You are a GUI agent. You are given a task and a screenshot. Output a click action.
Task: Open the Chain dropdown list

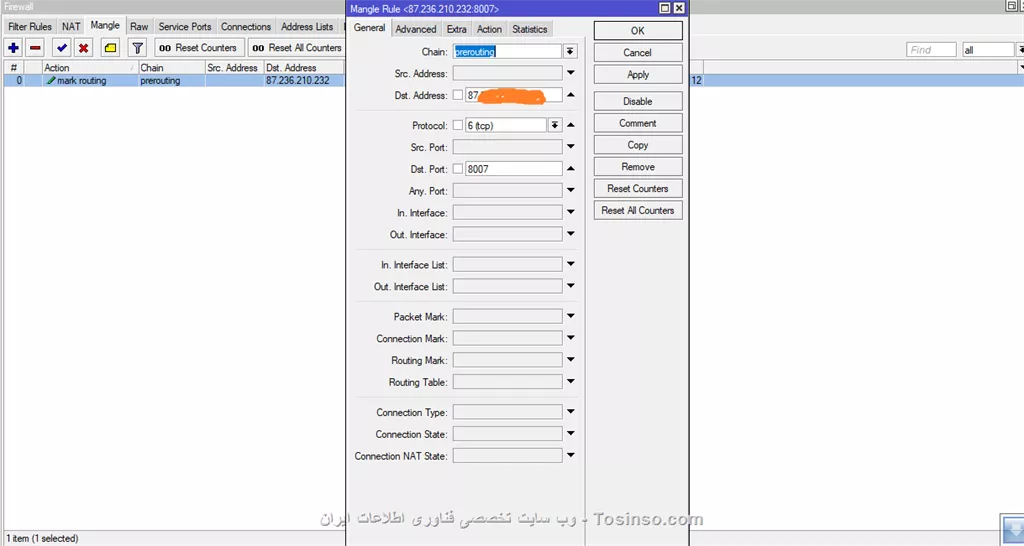click(x=570, y=52)
